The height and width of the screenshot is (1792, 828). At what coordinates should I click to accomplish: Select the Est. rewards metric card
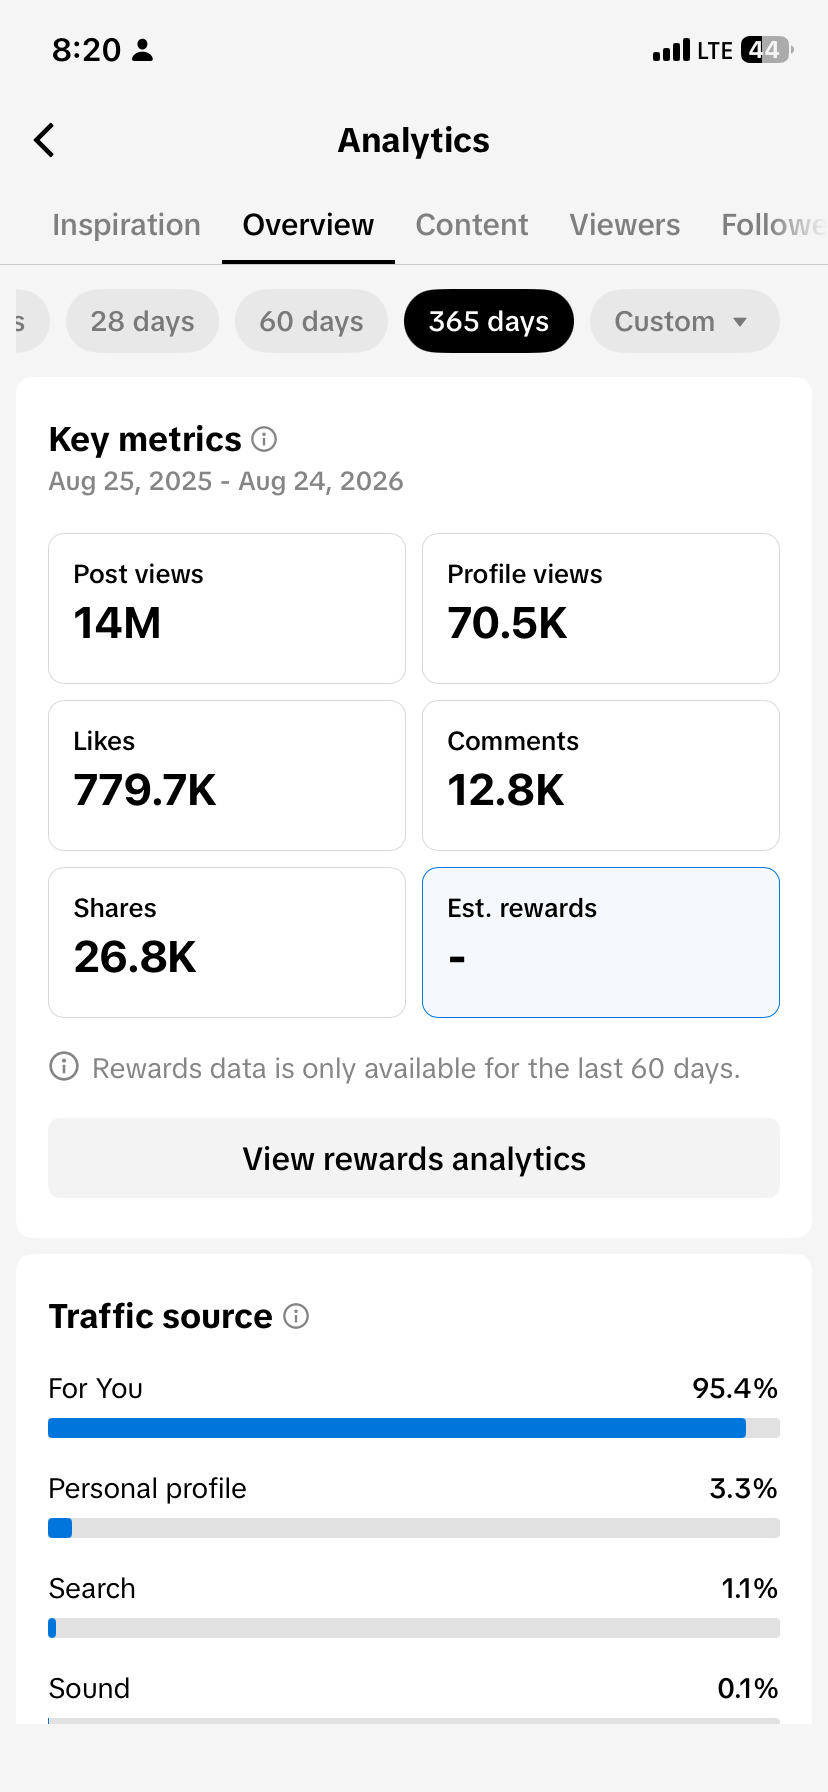tap(601, 942)
